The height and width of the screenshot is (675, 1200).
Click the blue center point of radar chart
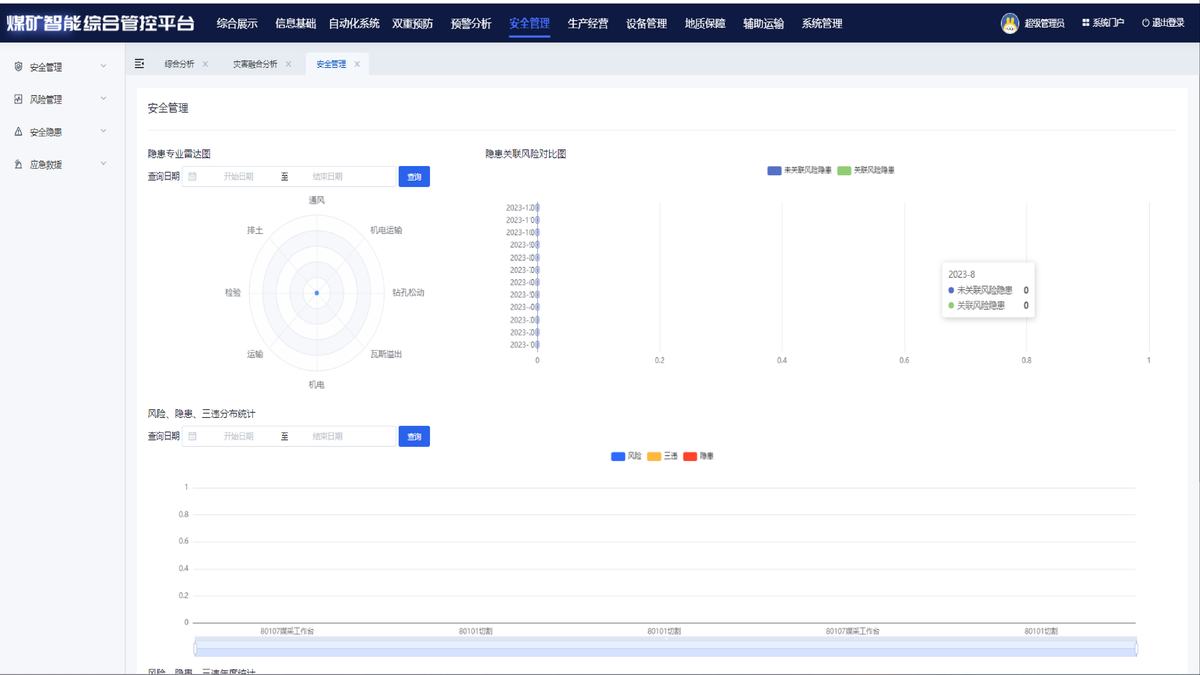(316, 292)
